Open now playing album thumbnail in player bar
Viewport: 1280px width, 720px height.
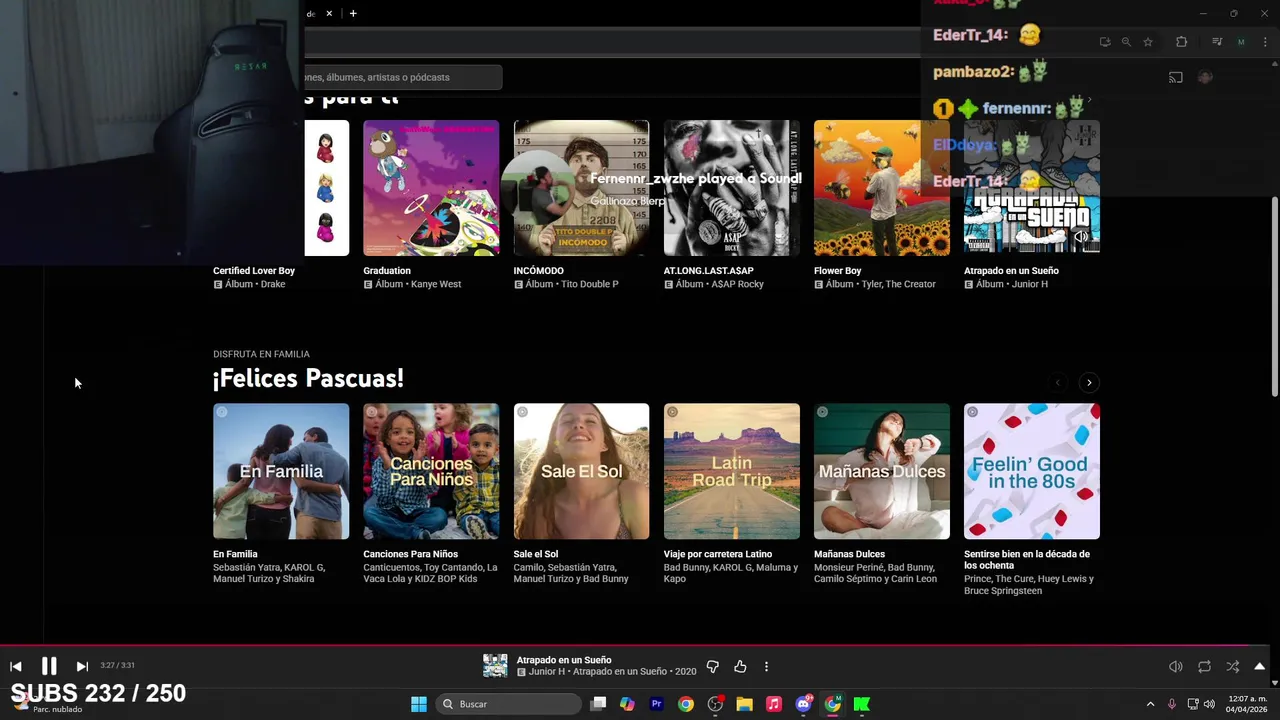[x=495, y=666]
